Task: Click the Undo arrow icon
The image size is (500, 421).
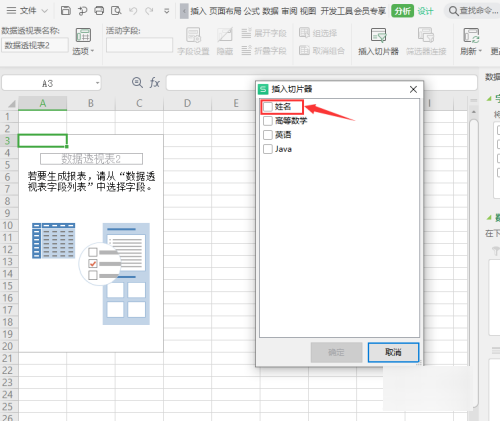Action: pyautogui.click(x=133, y=11)
